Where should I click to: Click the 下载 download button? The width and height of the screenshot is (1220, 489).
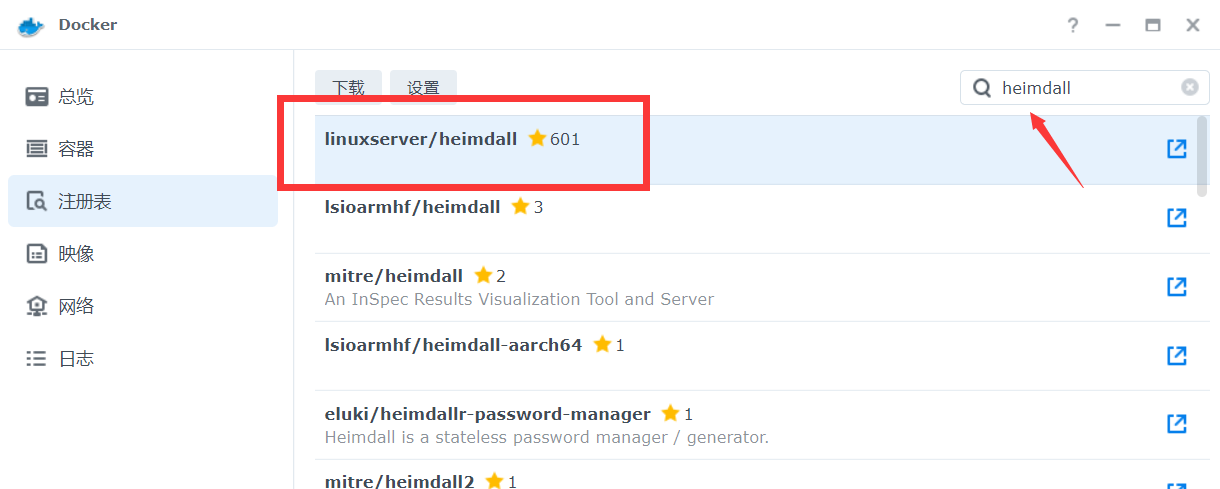coord(349,88)
